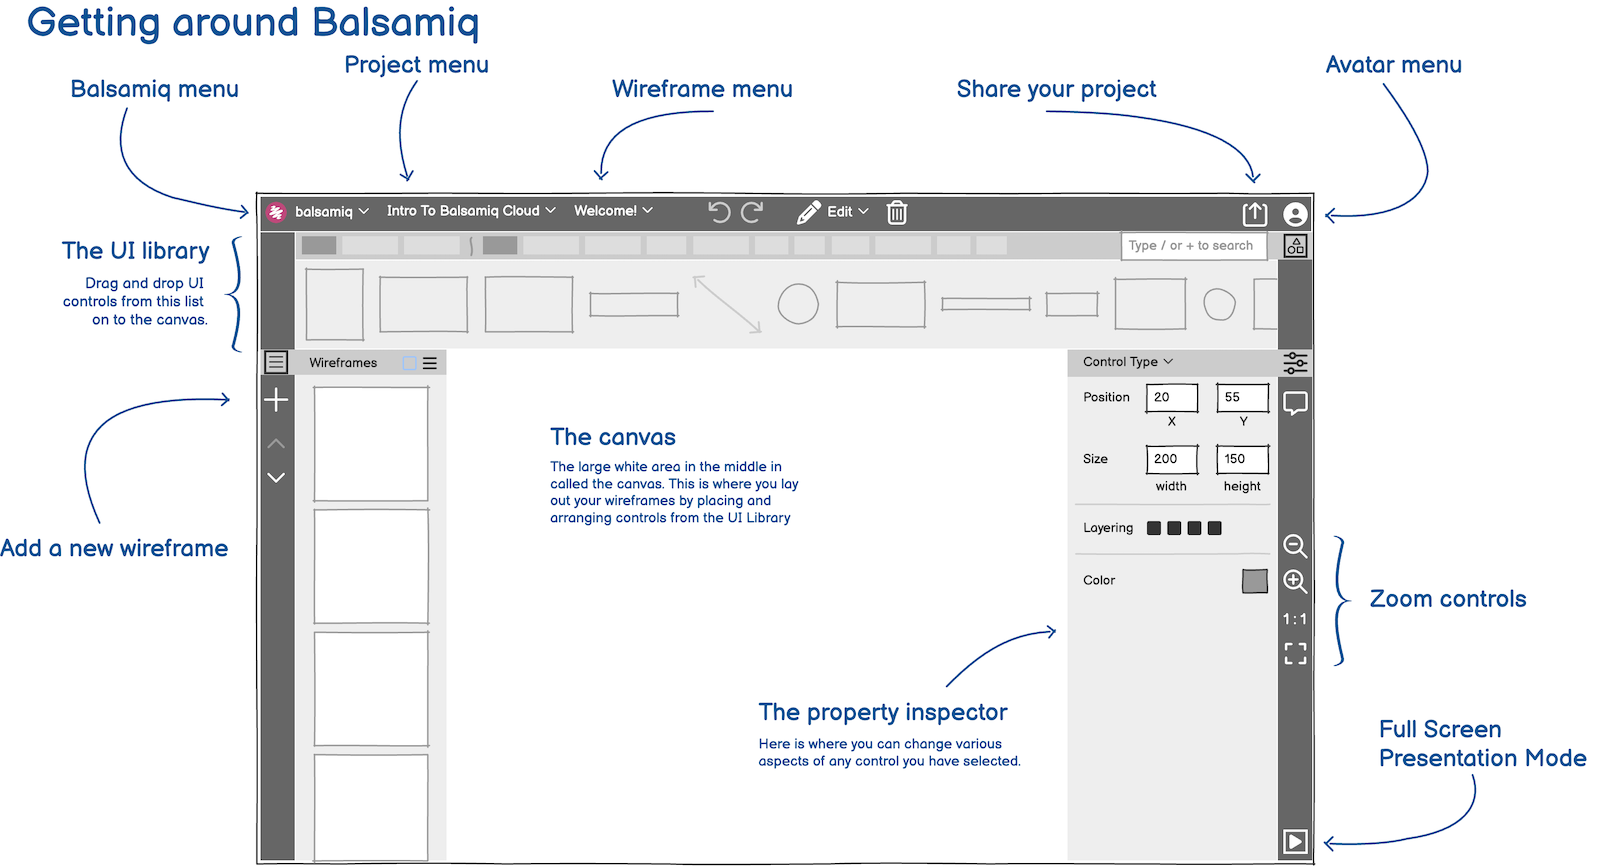Click the zoom in magnifier
The image size is (1600, 867).
tap(1295, 582)
